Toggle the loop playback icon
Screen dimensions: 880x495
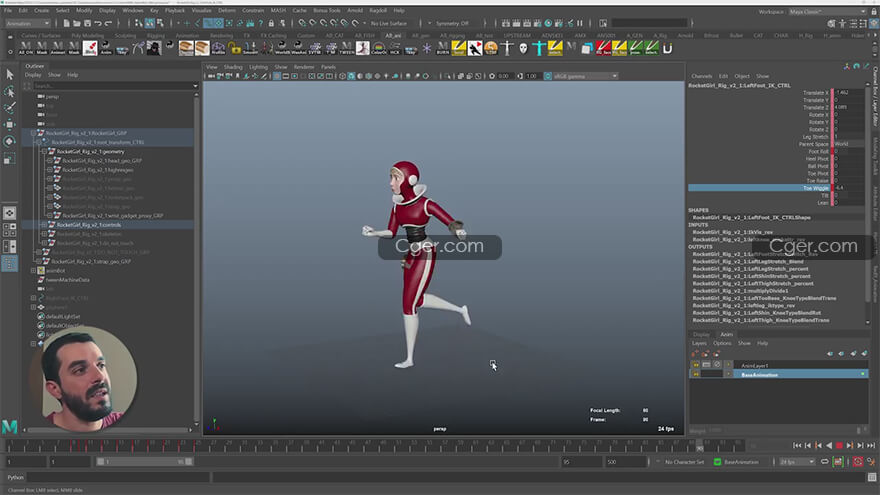coord(824,462)
